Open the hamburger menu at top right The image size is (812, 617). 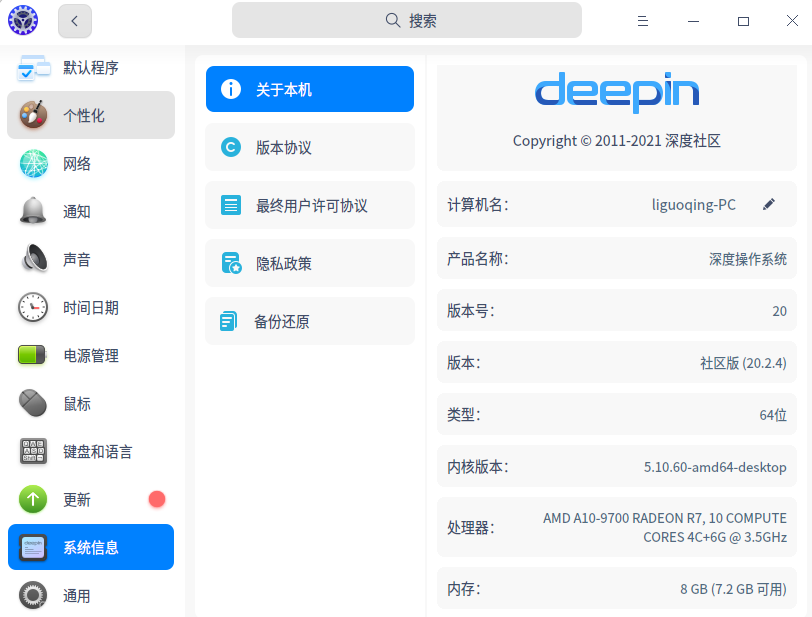click(x=643, y=20)
